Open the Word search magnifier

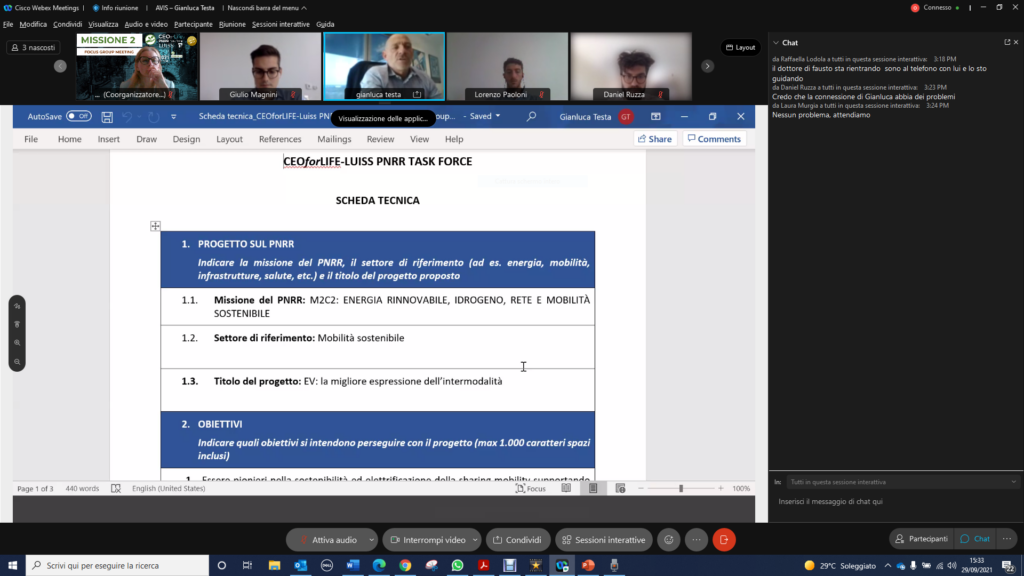point(532,116)
